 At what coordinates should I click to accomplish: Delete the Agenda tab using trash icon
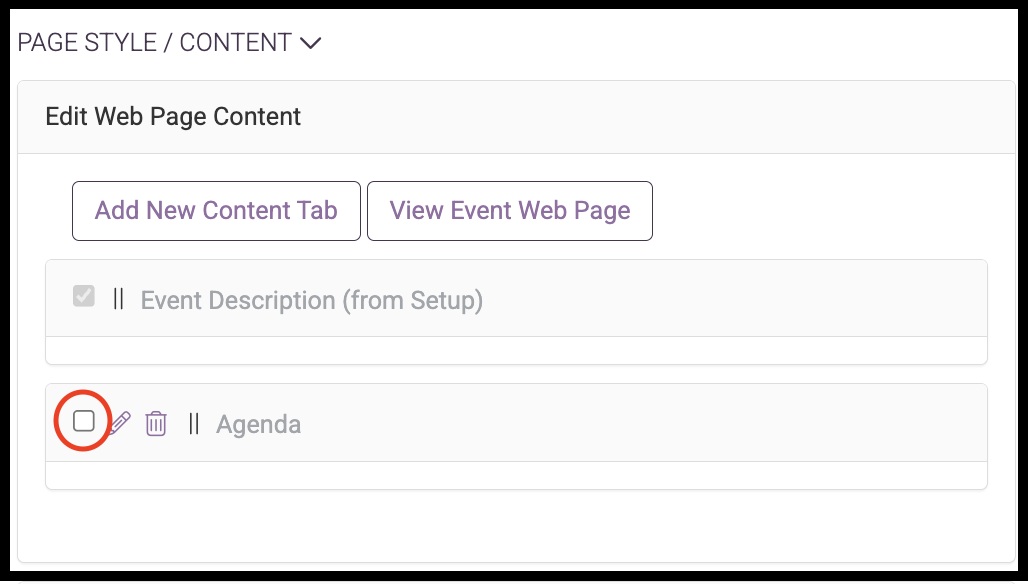pos(155,423)
